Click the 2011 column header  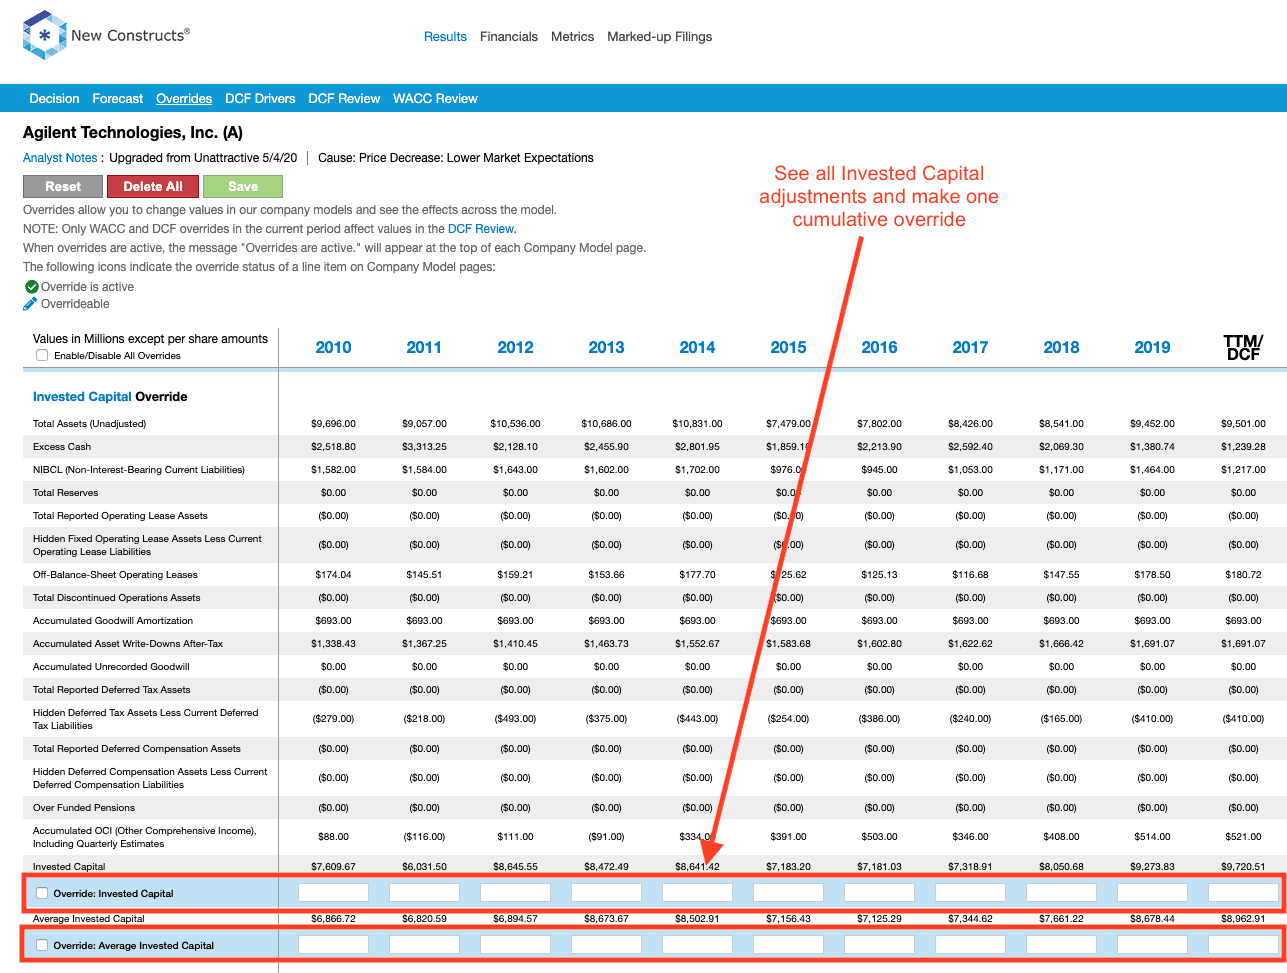click(424, 347)
